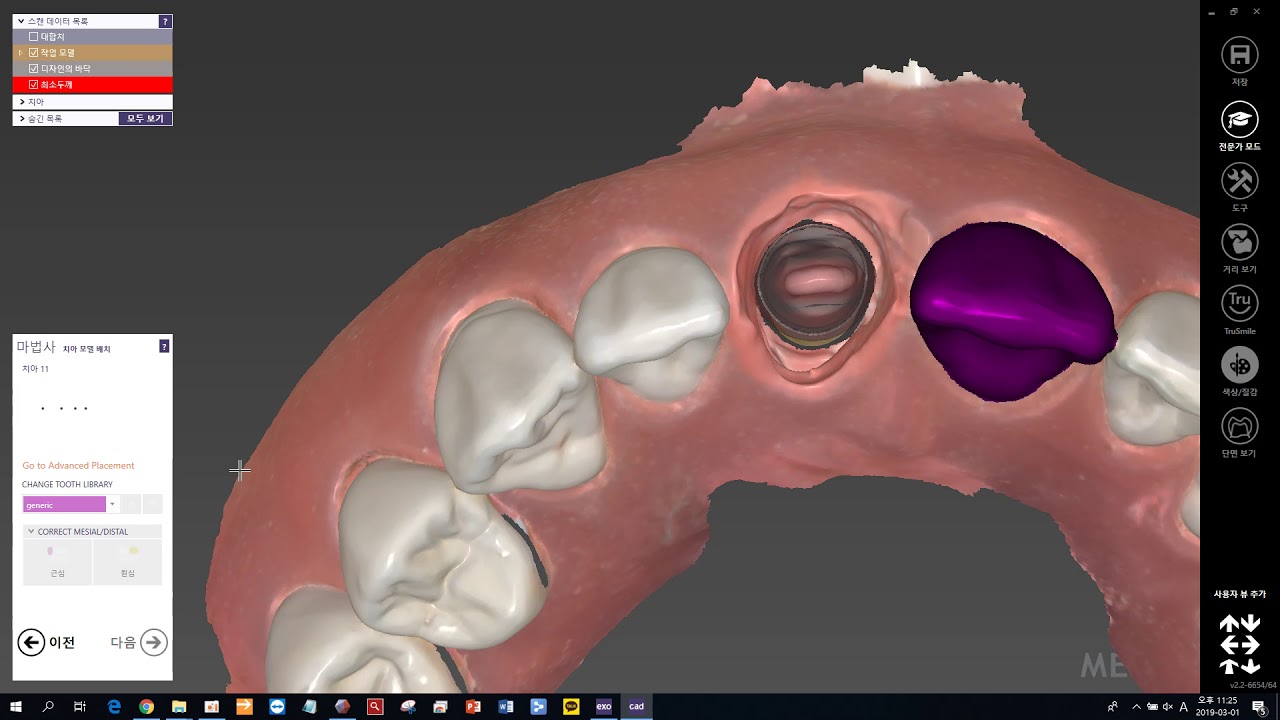
Task: Switch to the exo taskbar app
Action: 604,707
